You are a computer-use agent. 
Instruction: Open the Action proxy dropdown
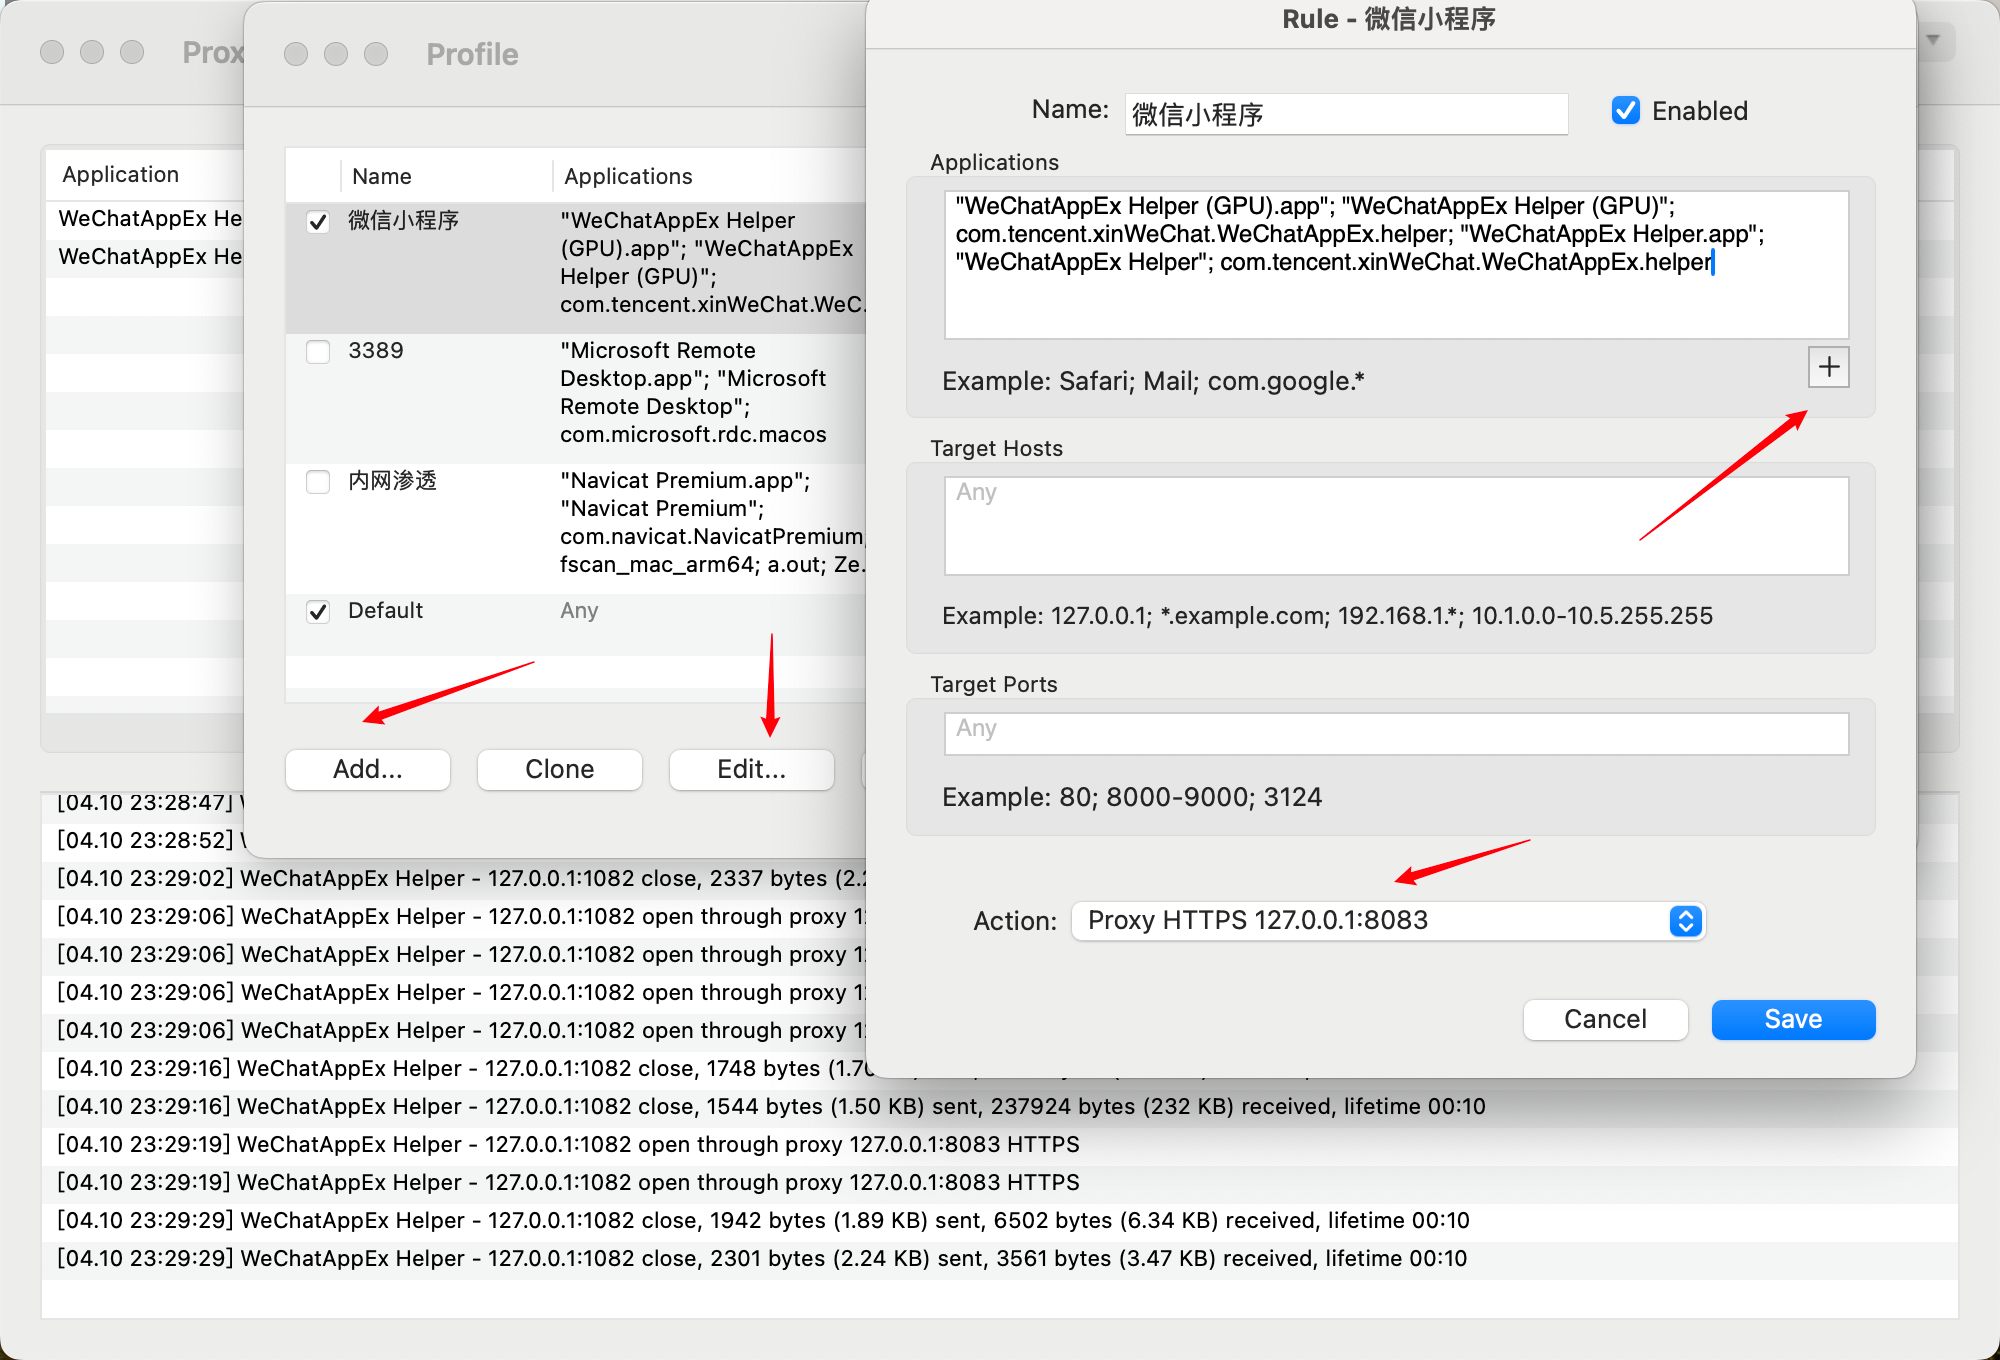click(1388, 921)
